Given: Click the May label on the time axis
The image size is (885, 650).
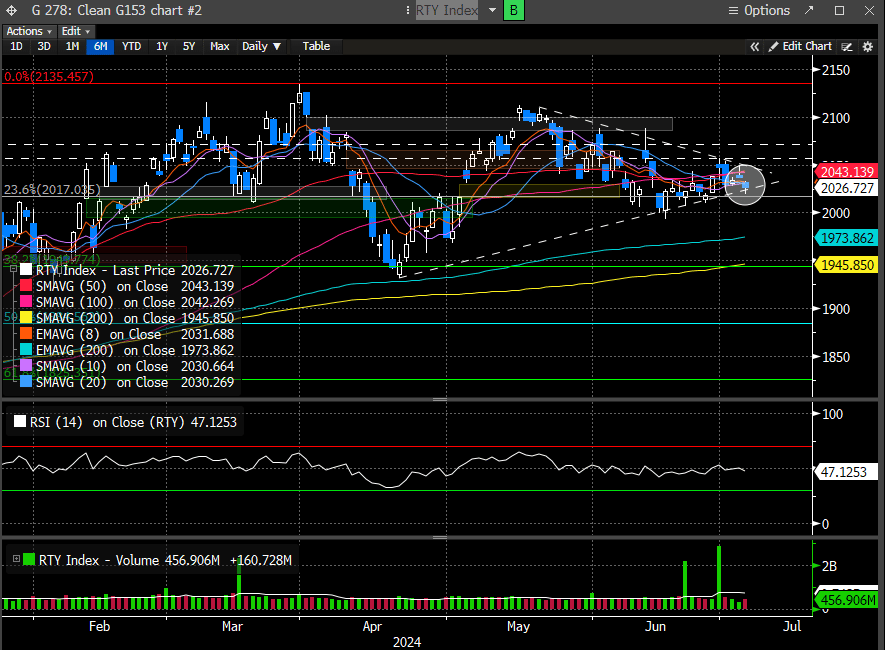Looking at the screenshot, I should [518, 626].
